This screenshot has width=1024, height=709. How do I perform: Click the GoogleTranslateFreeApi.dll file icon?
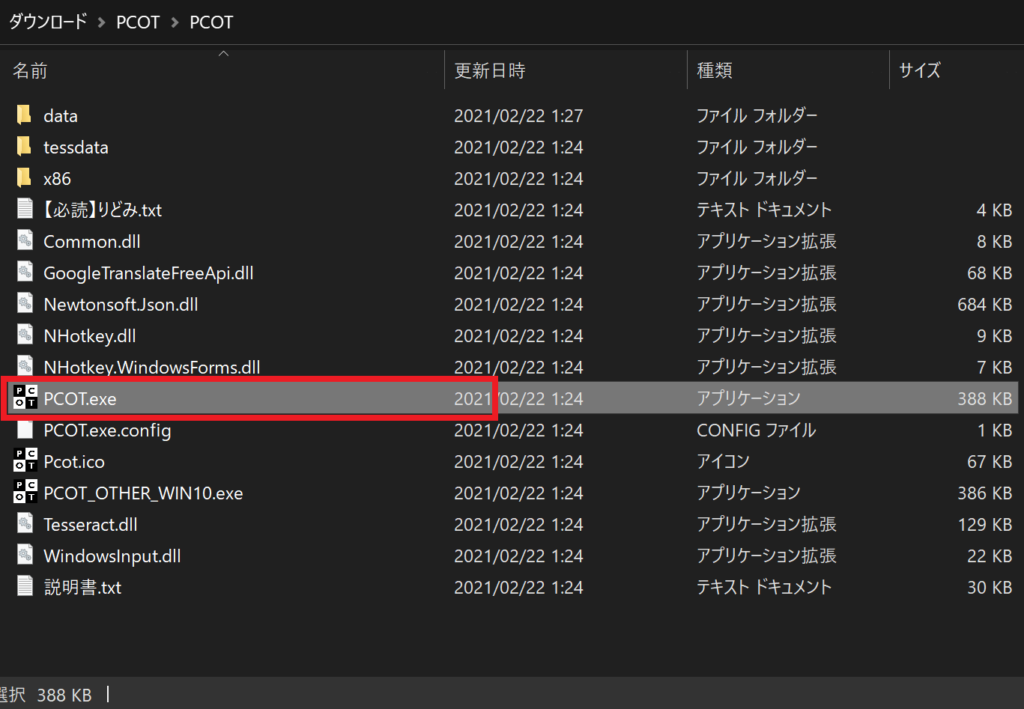click(25, 272)
